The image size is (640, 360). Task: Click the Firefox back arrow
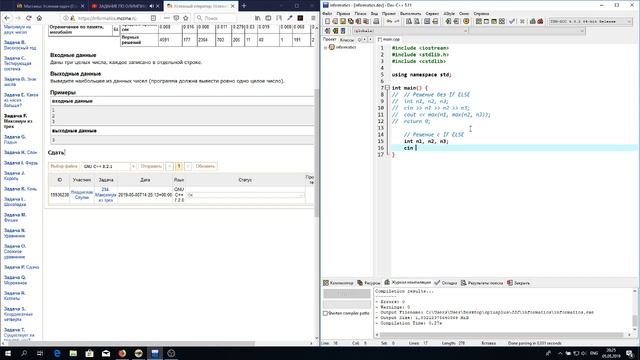tap(7, 18)
